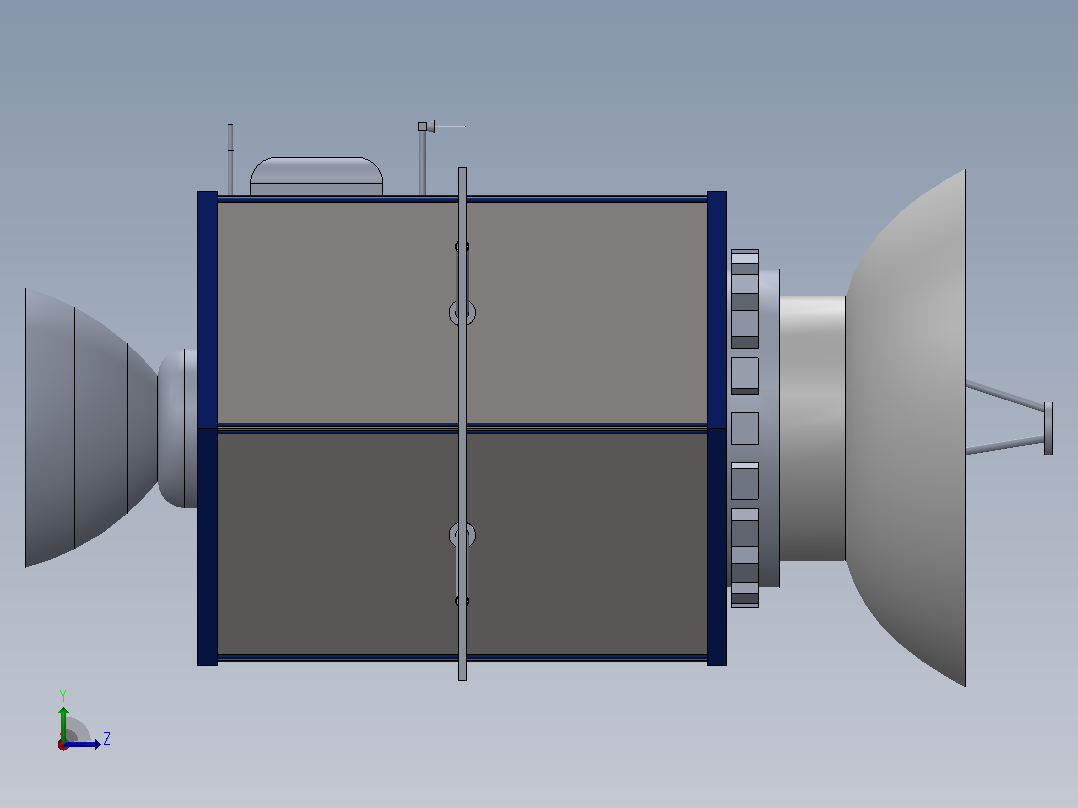Select the thin antenna rod at top left
This screenshot has height=808, width=1078.
[x=230, y=160]
